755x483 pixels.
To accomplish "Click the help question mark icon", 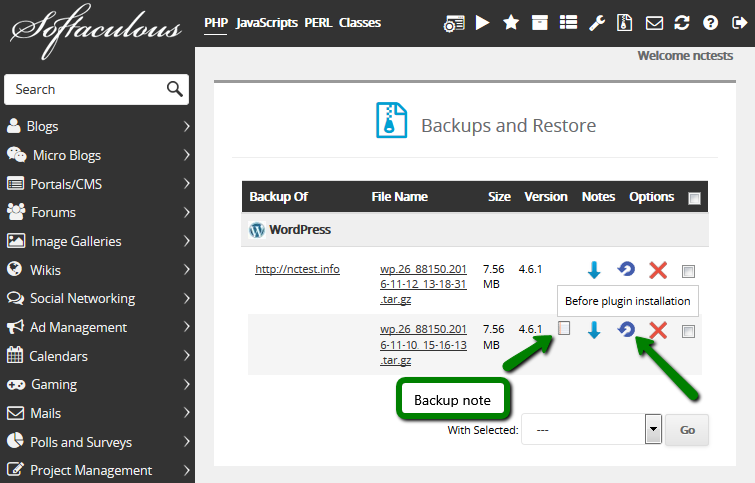I will coord(710,23).
